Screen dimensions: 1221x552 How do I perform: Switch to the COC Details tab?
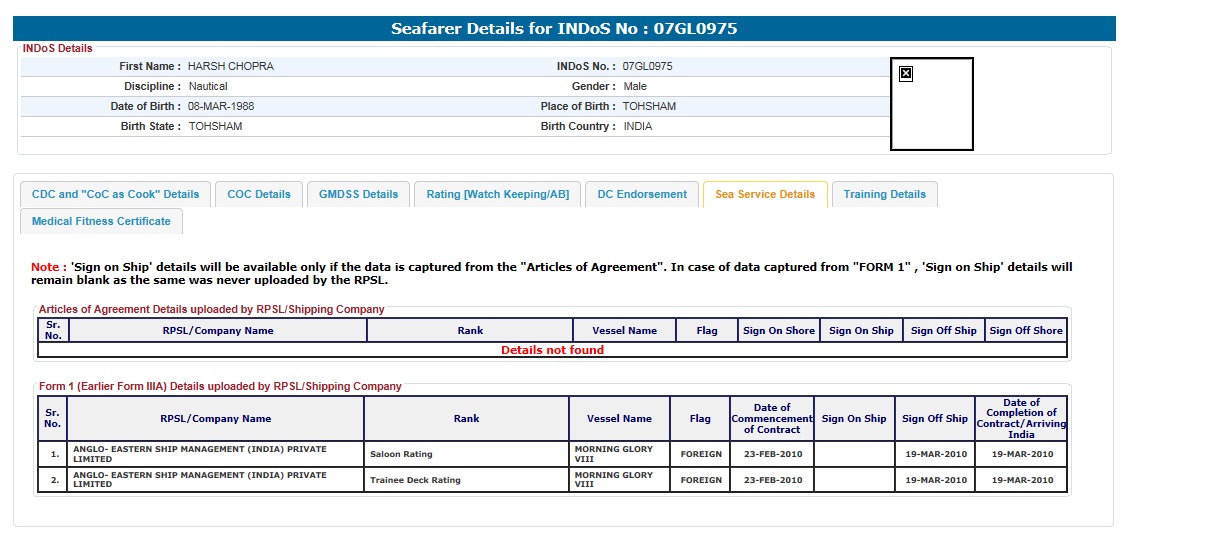coord(259,194)
